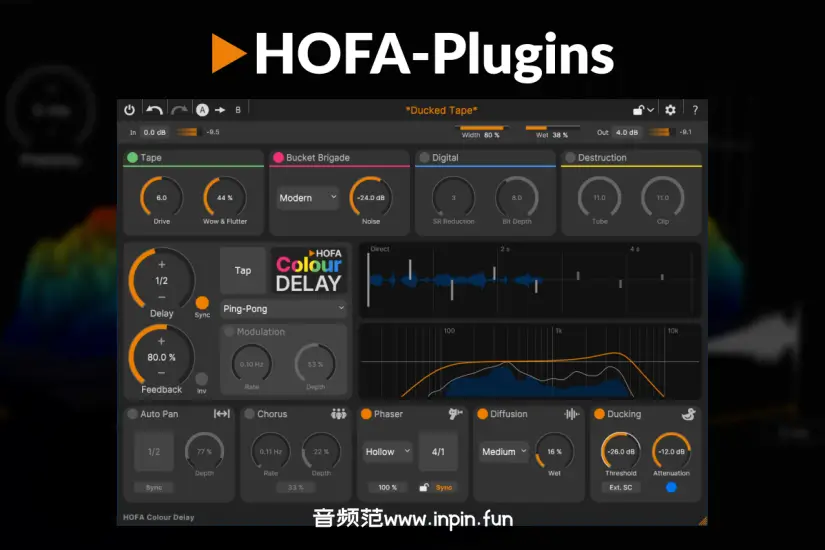Click the Phaser icon
Viewport: 825px width, 550px height.
pos(455,414)
